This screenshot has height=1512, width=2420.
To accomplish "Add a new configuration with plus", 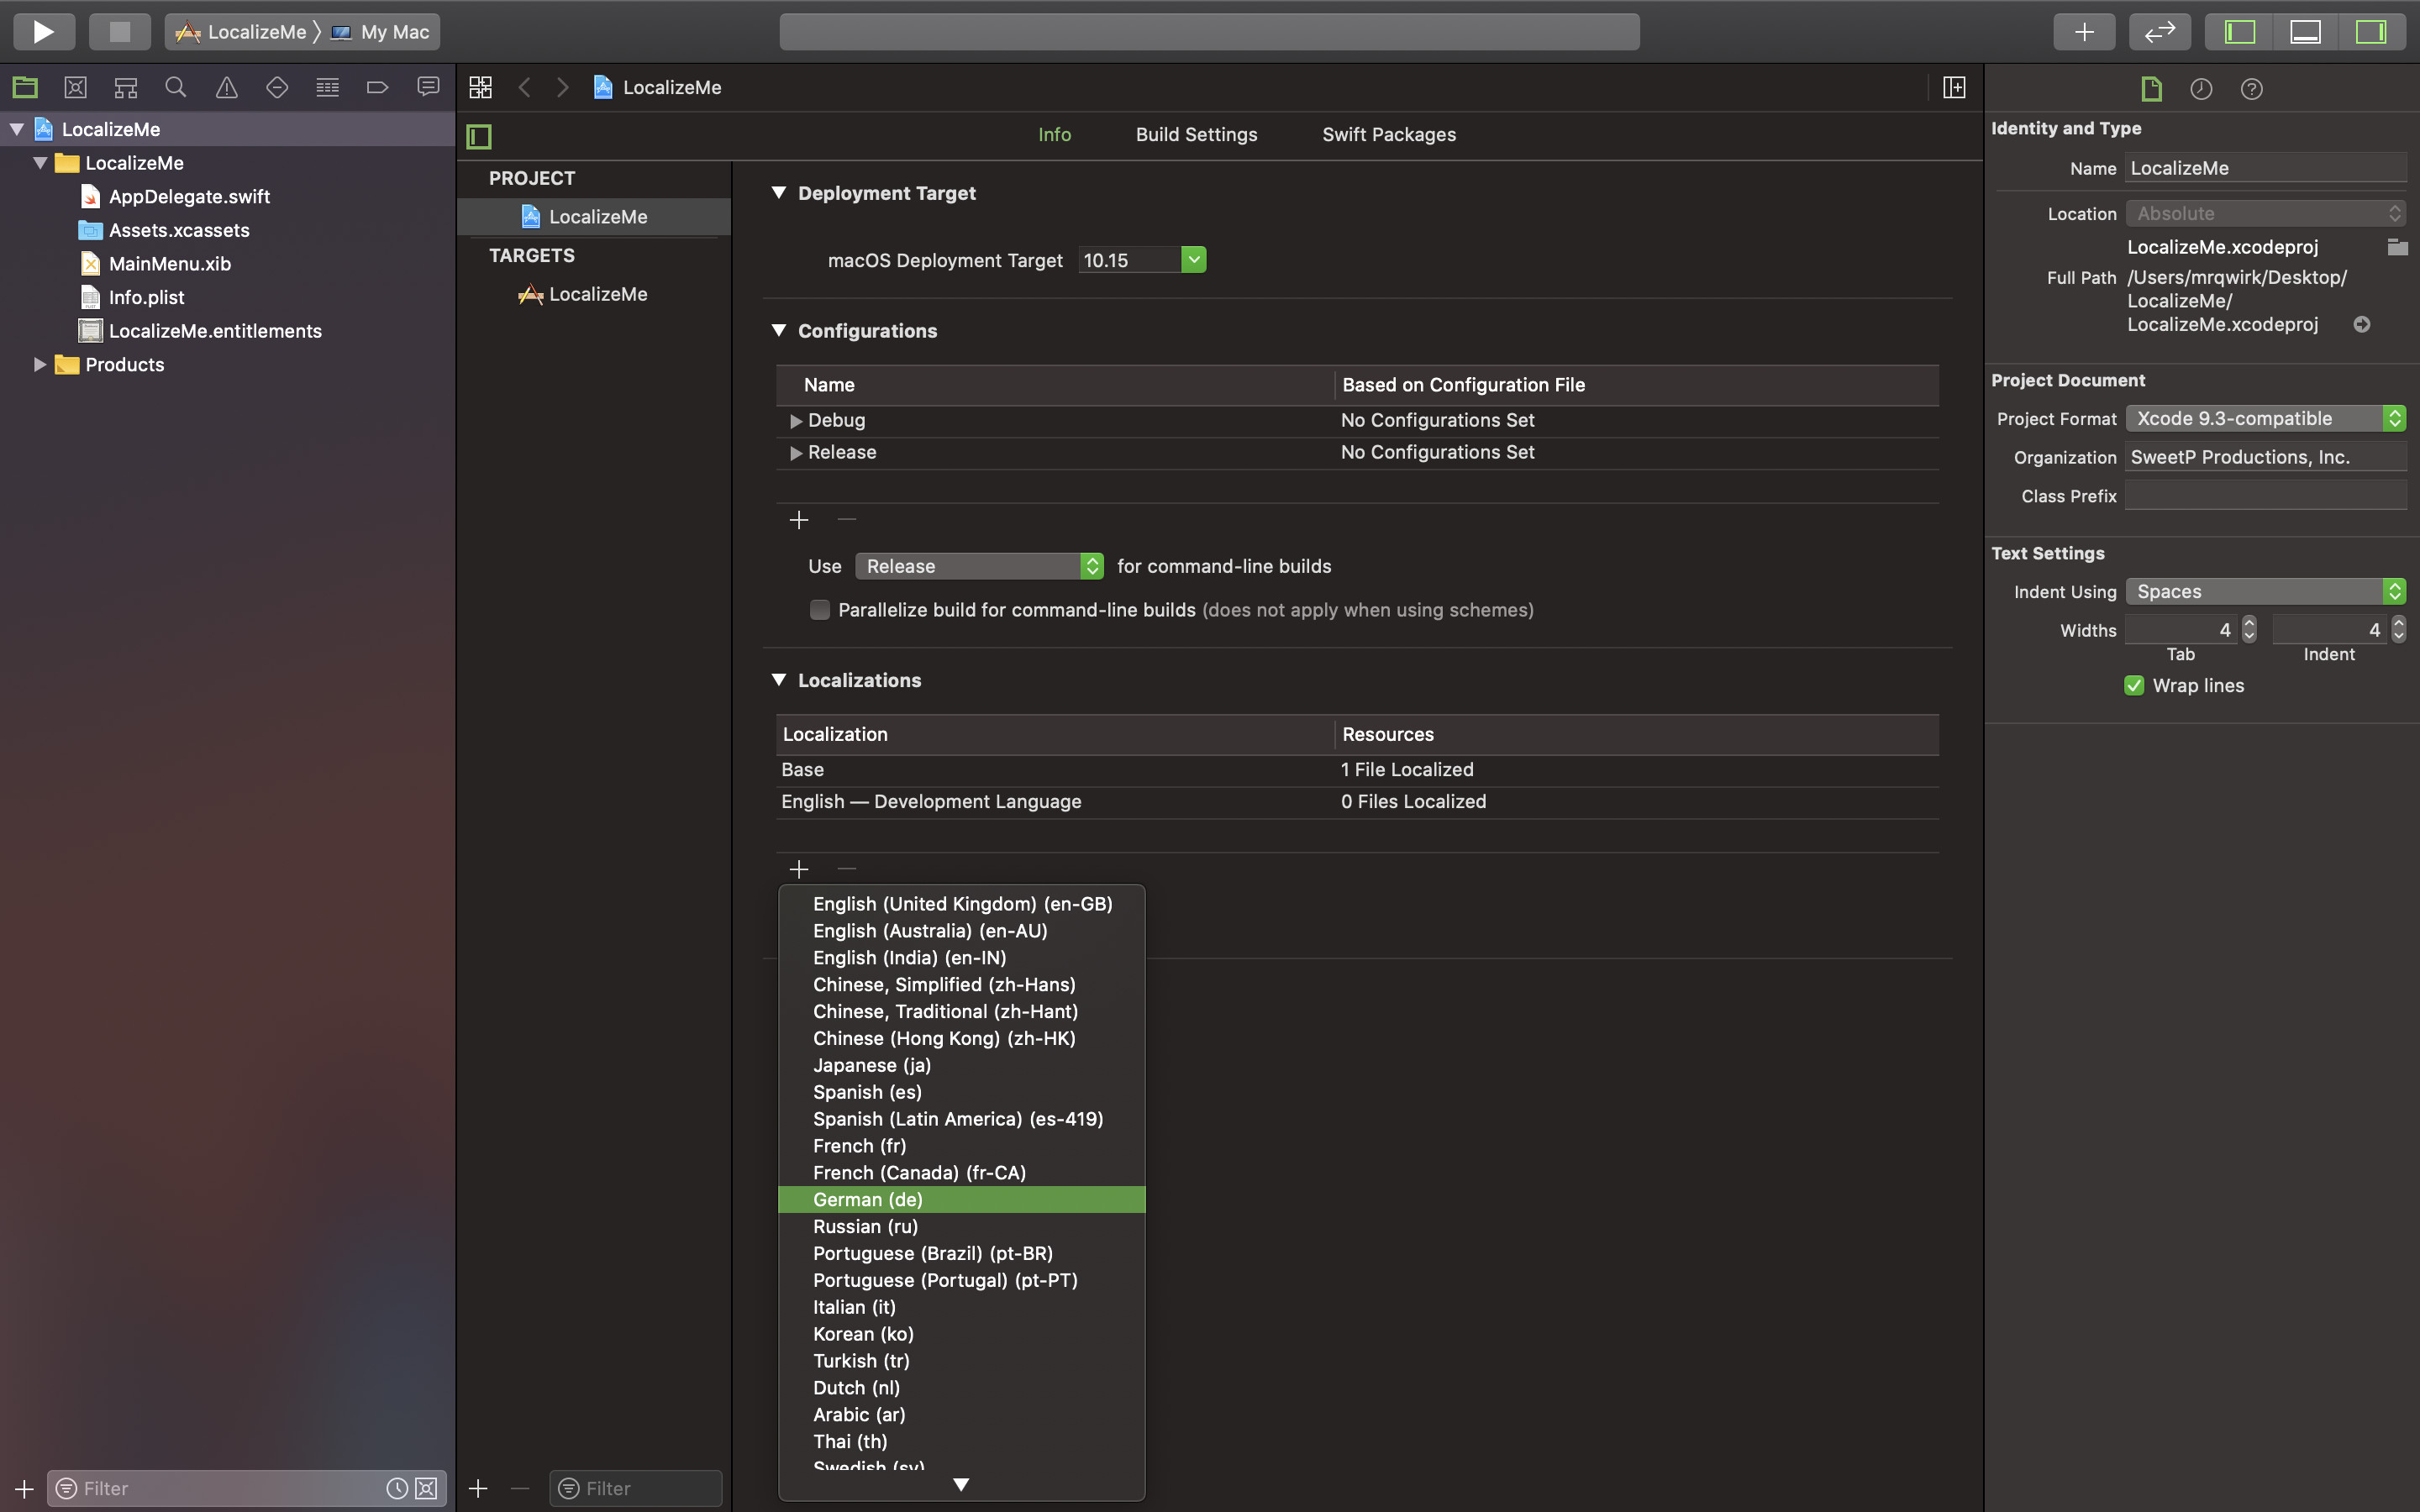I will 799,520.
